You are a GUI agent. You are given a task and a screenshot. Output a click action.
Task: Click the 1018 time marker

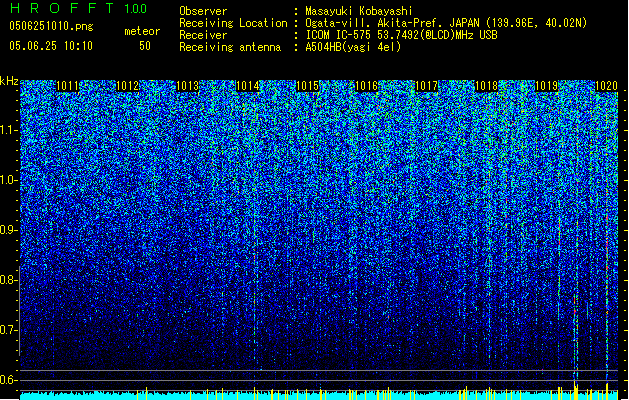click(x=486, y=86)
